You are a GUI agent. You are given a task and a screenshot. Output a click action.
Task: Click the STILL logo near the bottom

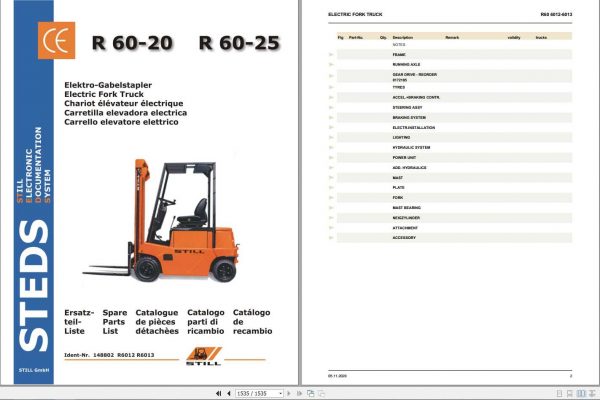point(204,356)
